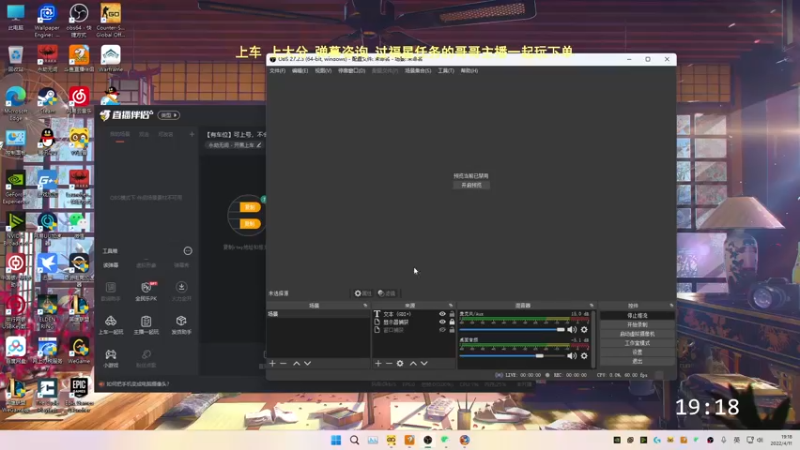Image resolution: width=800 pixels, height=450 pixels.
Task: Move the source down in the list
Action: [x=424, y=363]
